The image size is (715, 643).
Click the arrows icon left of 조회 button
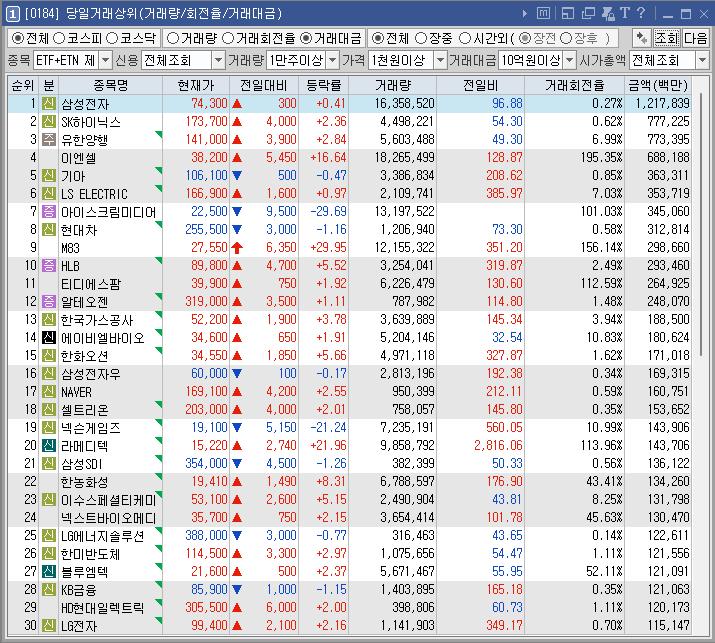[642, 38]
